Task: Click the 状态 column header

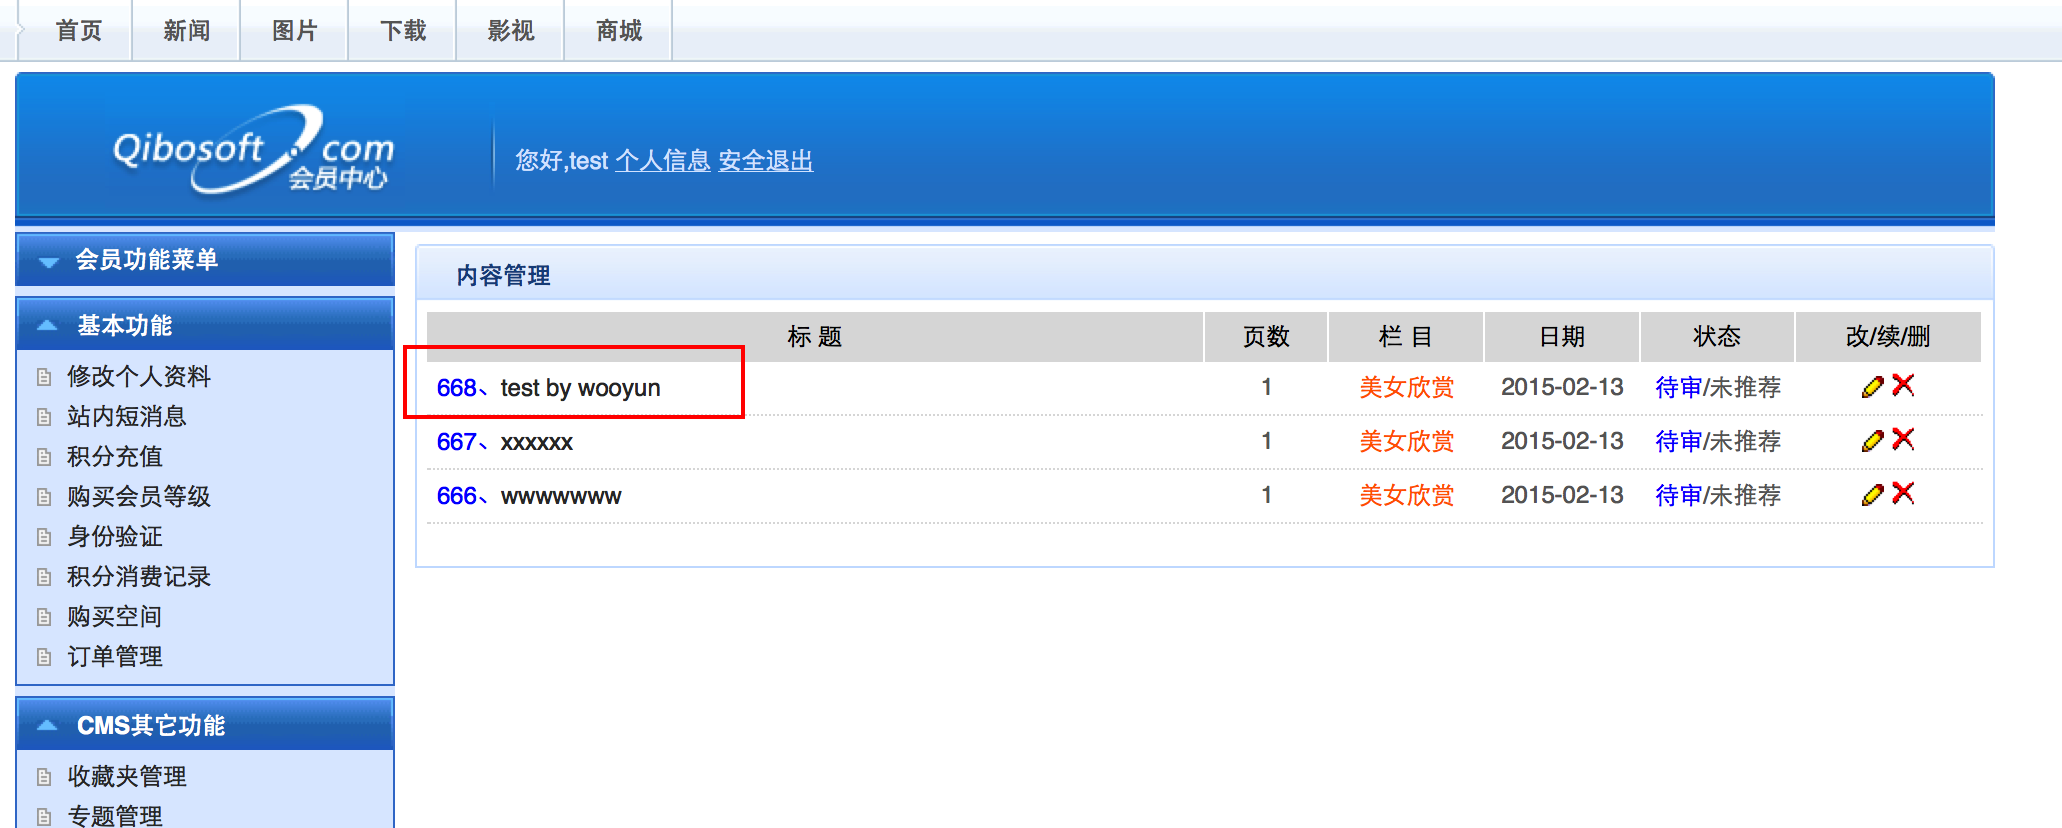Action: pos(1717,337)
